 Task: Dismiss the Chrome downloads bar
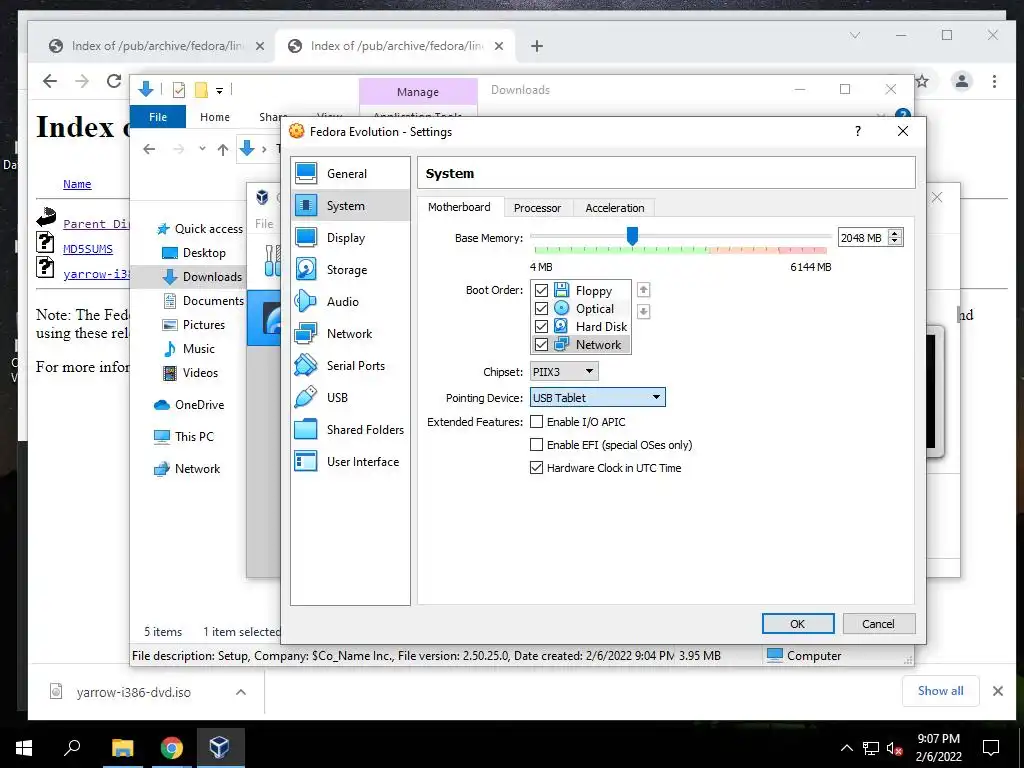tap(997, 691)
